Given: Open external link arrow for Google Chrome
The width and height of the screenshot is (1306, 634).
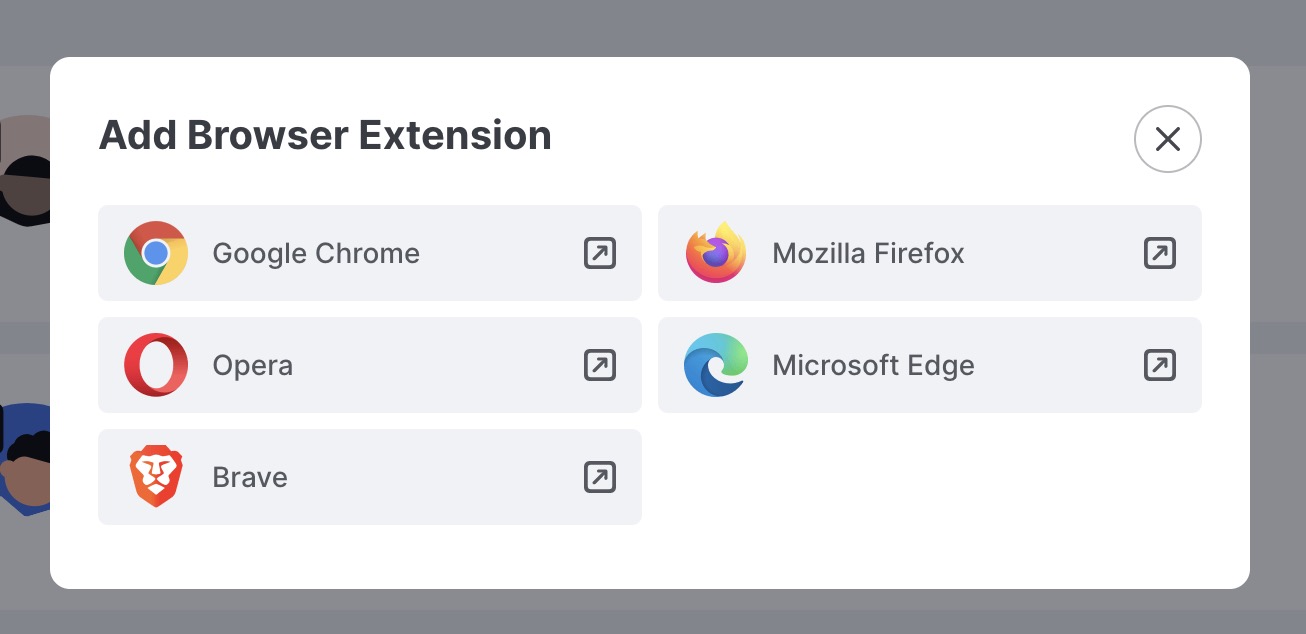Looking at the screenshot, I should pyautogui.click(x=600, y=253).
